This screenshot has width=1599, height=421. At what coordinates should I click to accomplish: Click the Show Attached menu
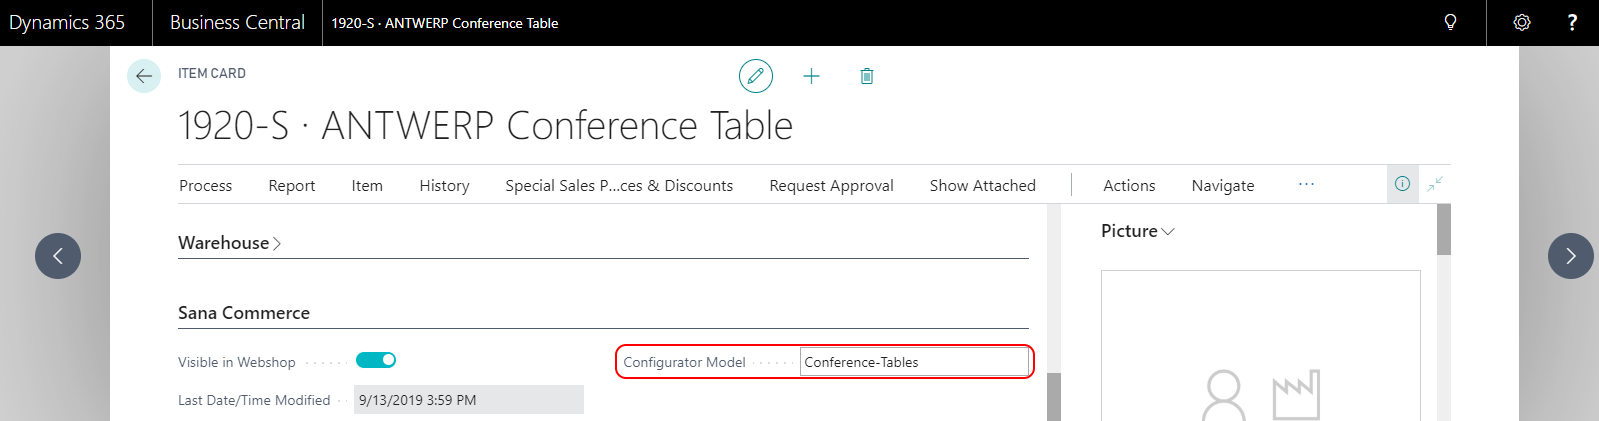pos(983,186)
